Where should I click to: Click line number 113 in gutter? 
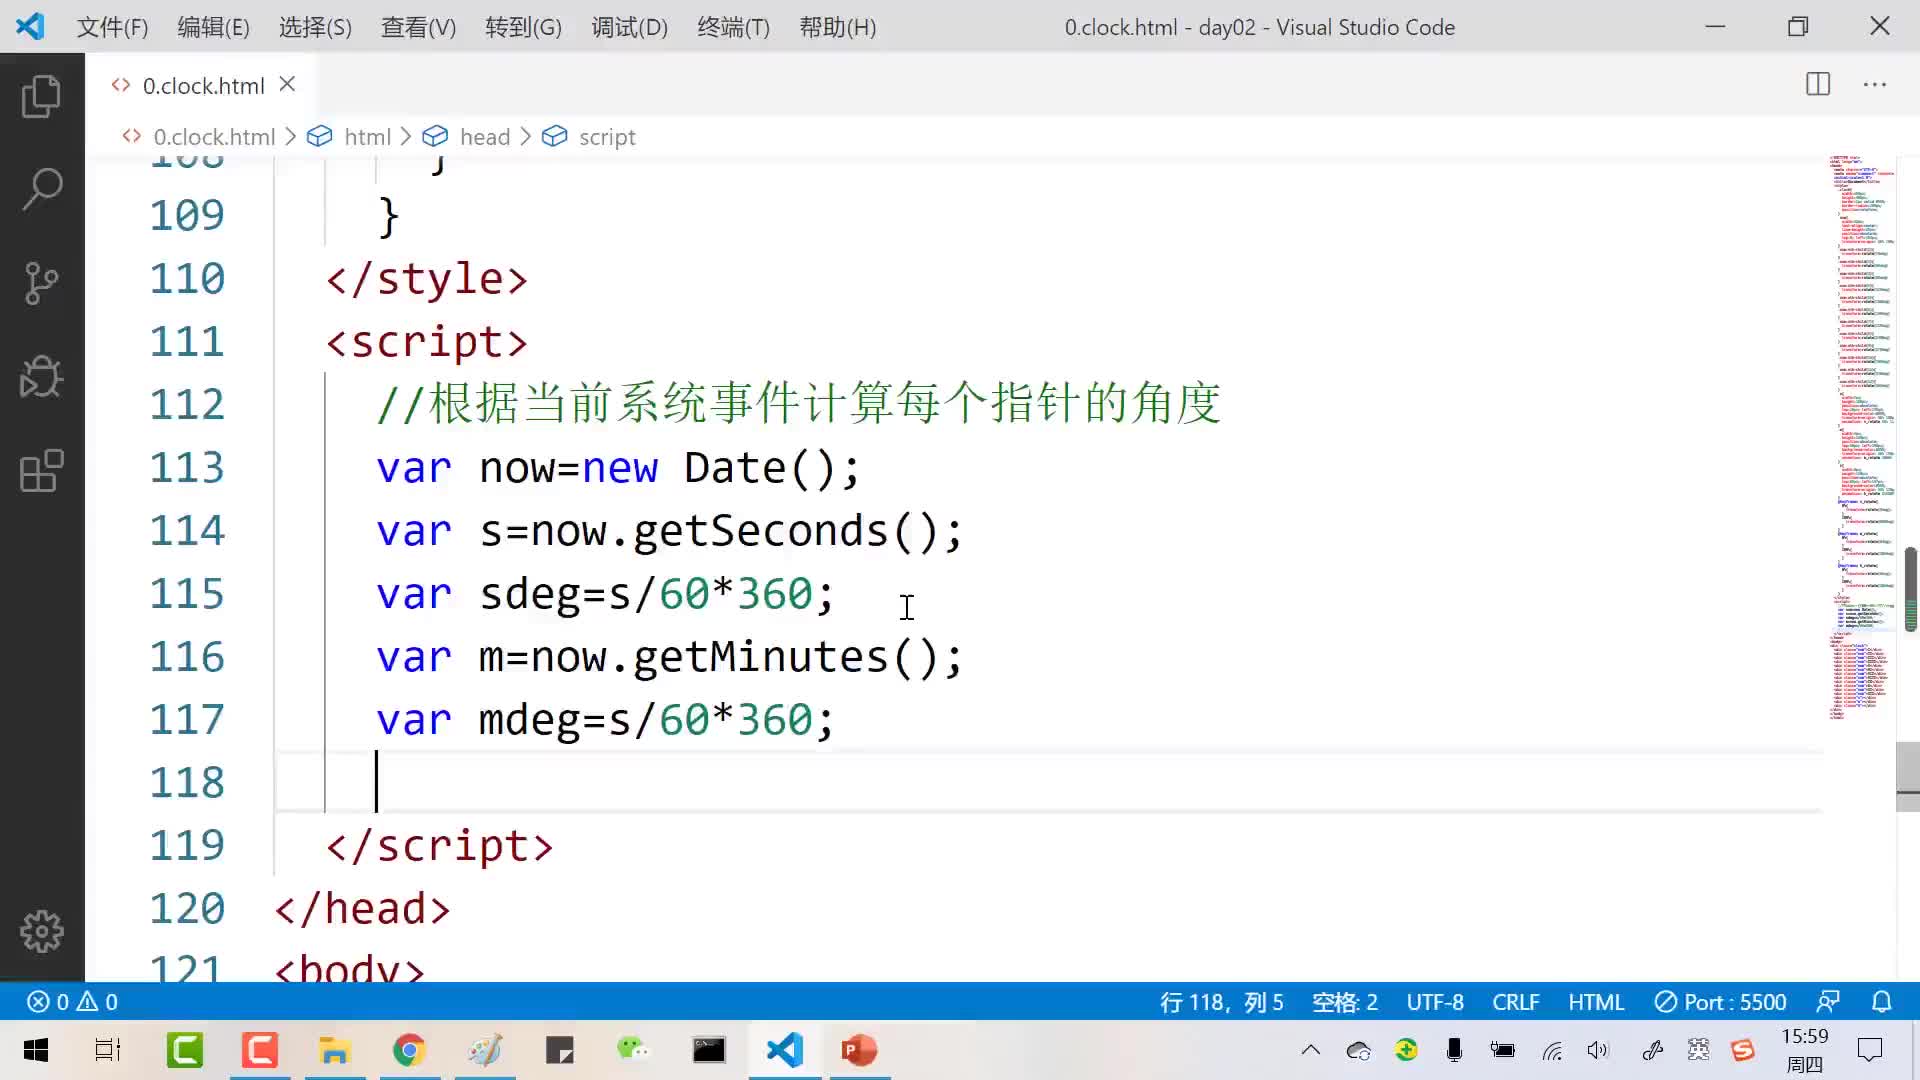pos(187,468)
